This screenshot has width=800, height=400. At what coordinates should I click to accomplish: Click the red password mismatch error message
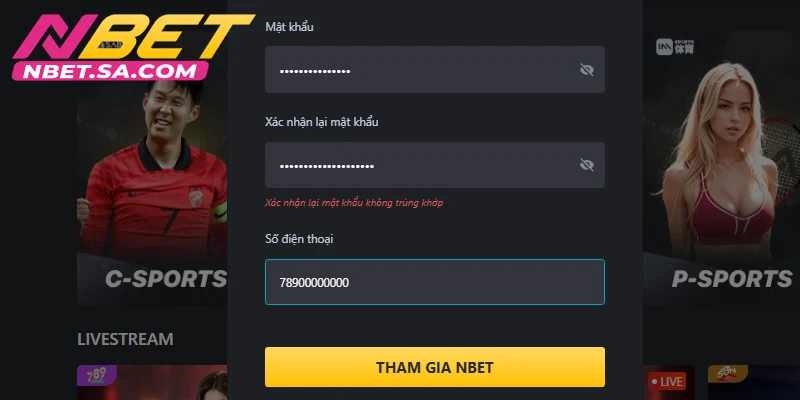coord(354,203)
